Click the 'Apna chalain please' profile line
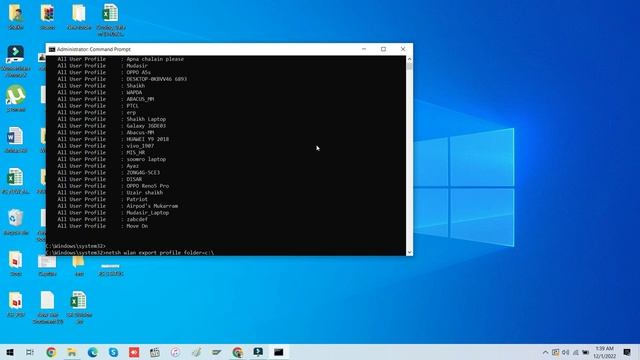This screenshot has height=360, width=640. point(120,59)
